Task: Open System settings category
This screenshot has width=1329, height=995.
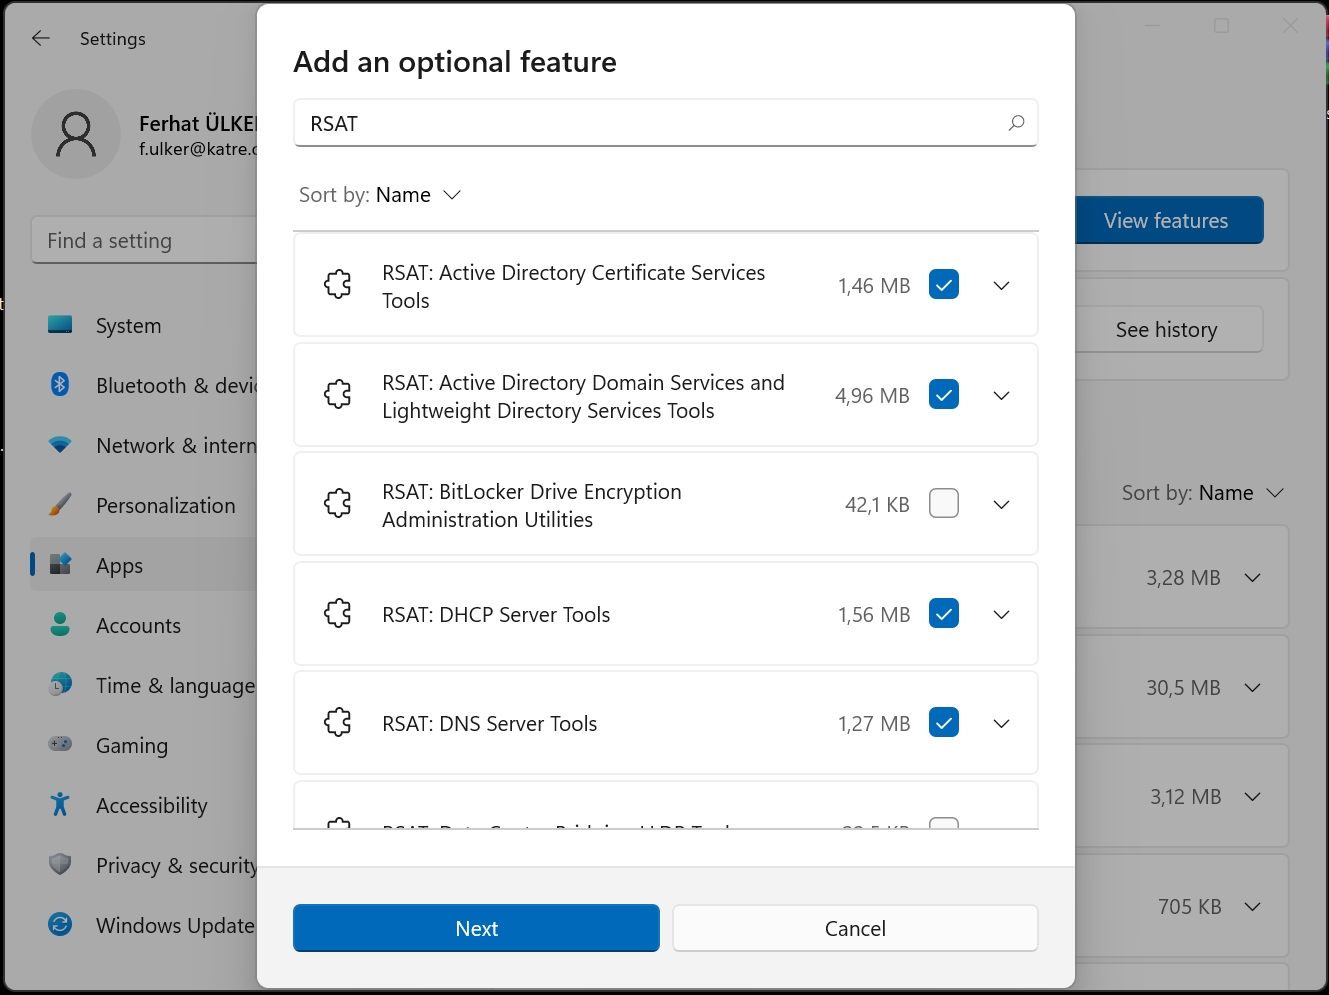Action: point(145,325)
